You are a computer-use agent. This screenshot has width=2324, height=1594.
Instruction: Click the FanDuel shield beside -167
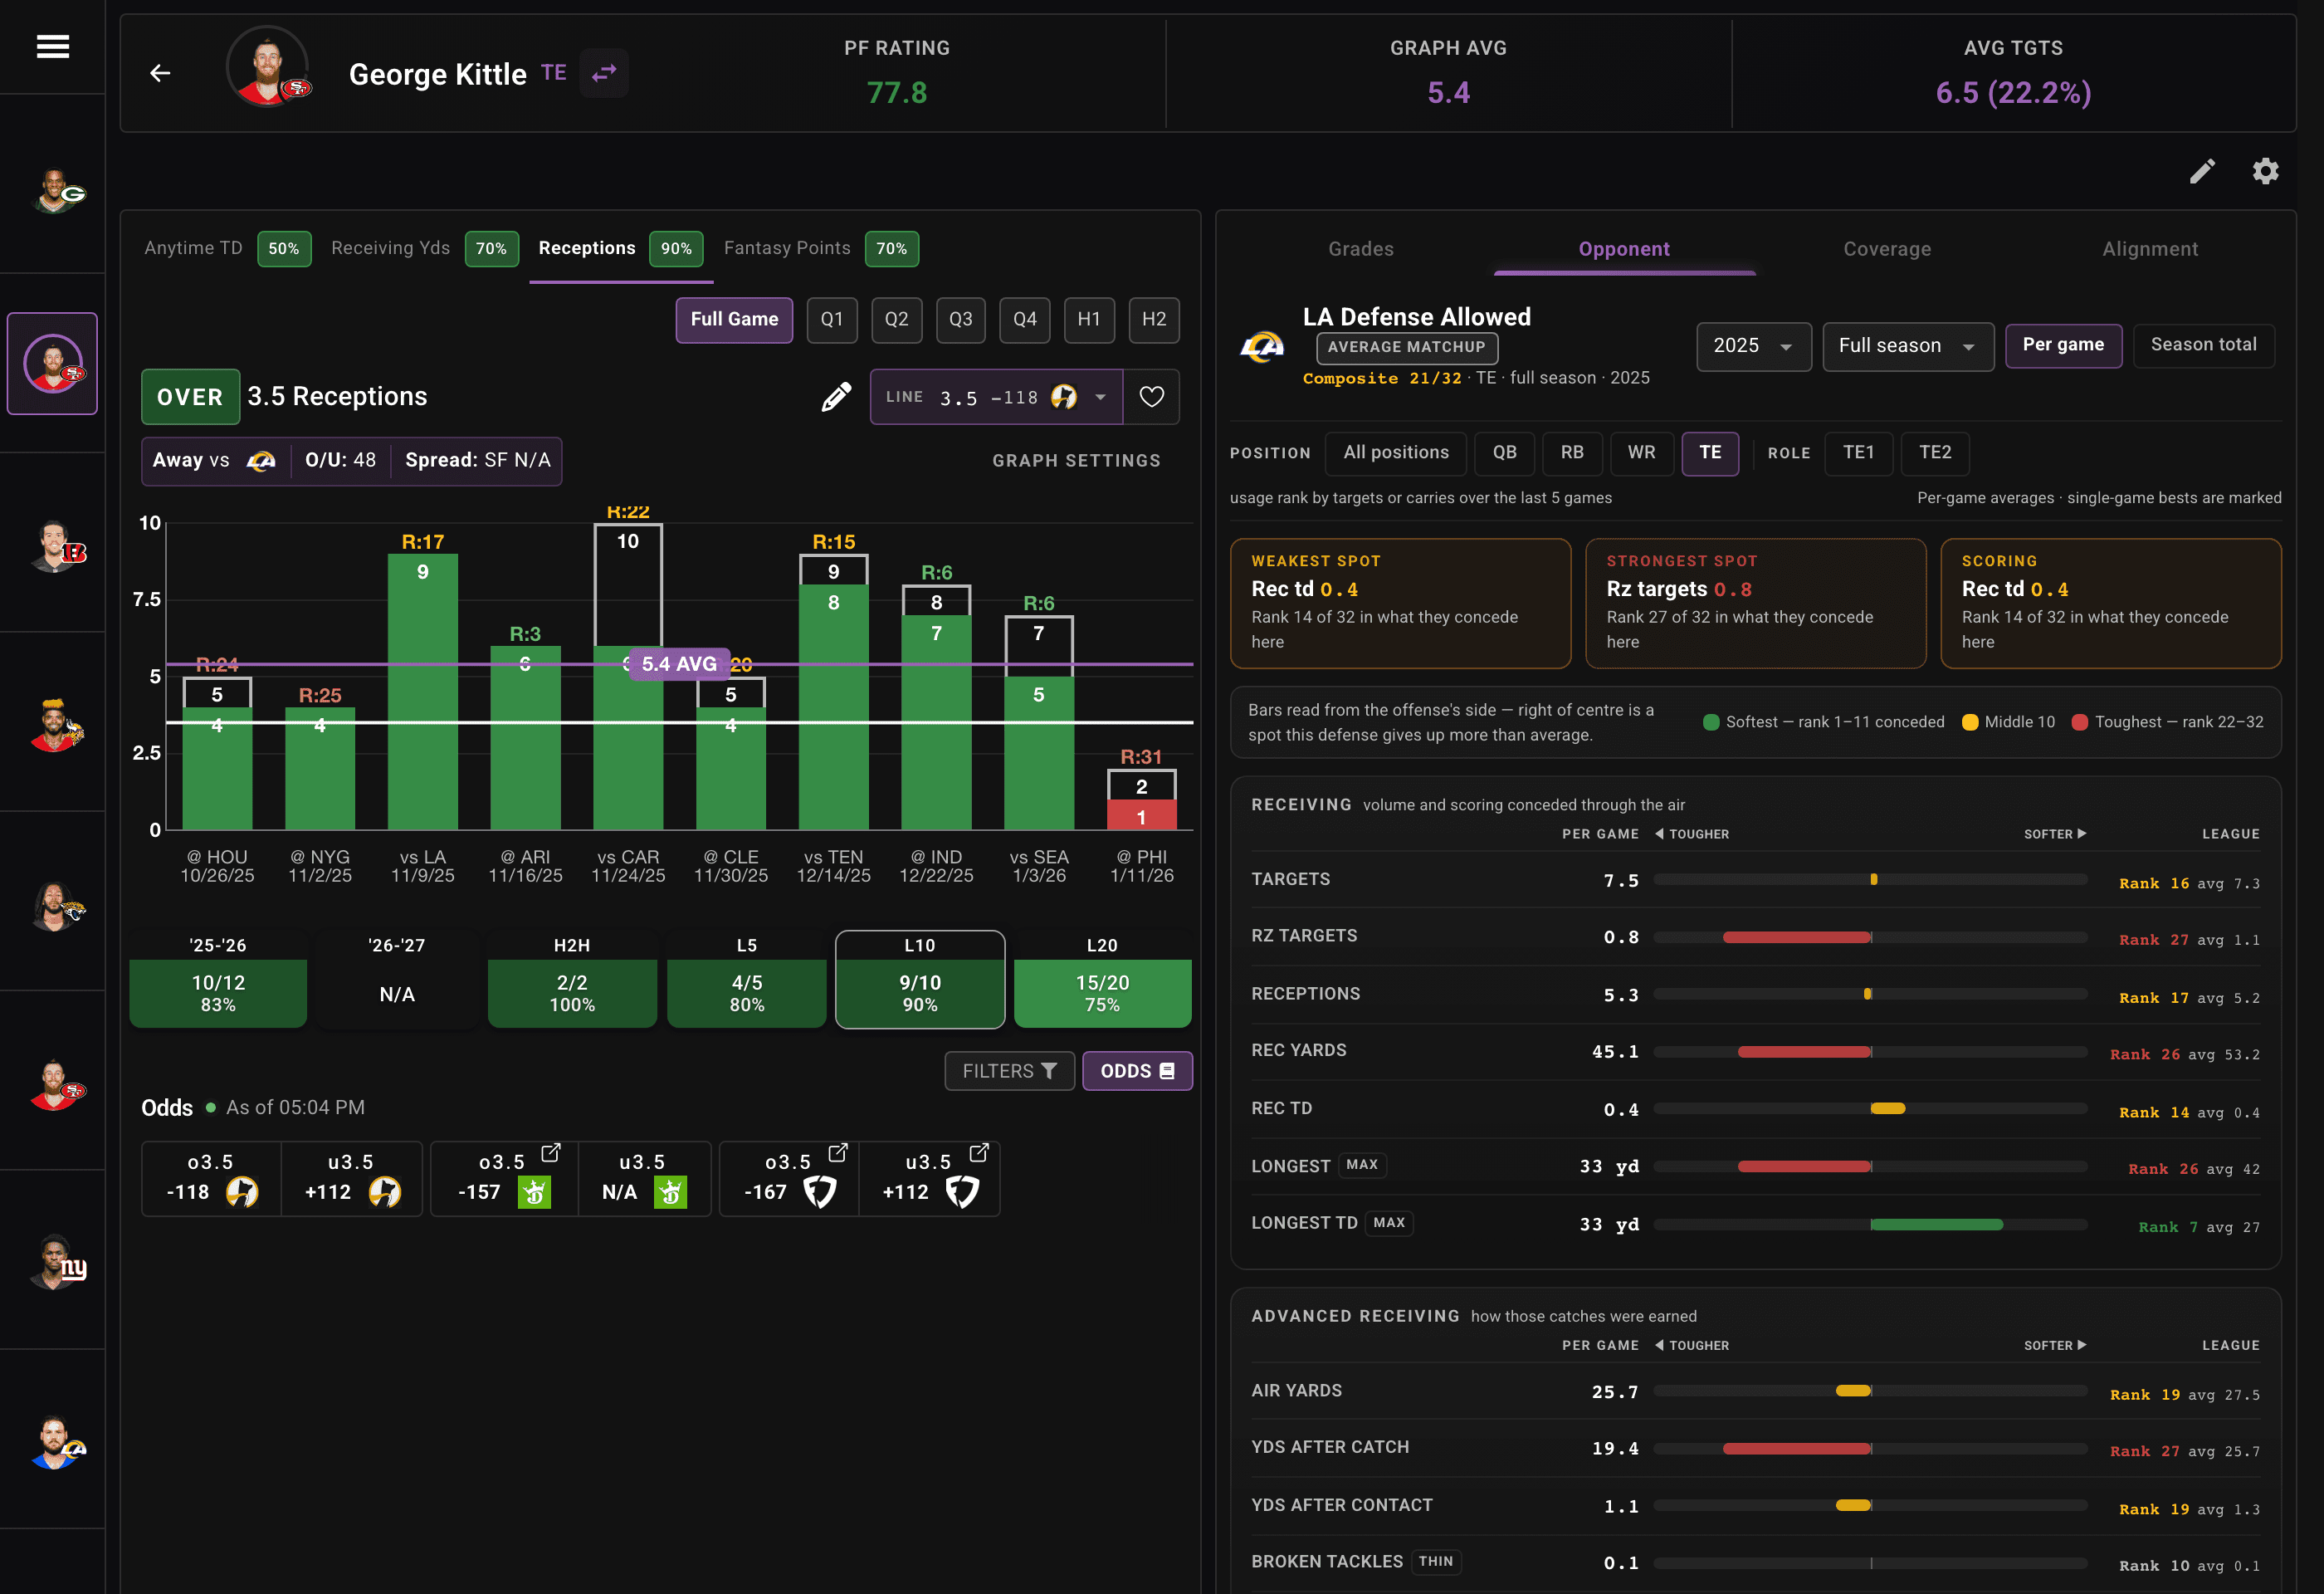pos(820,1192)
